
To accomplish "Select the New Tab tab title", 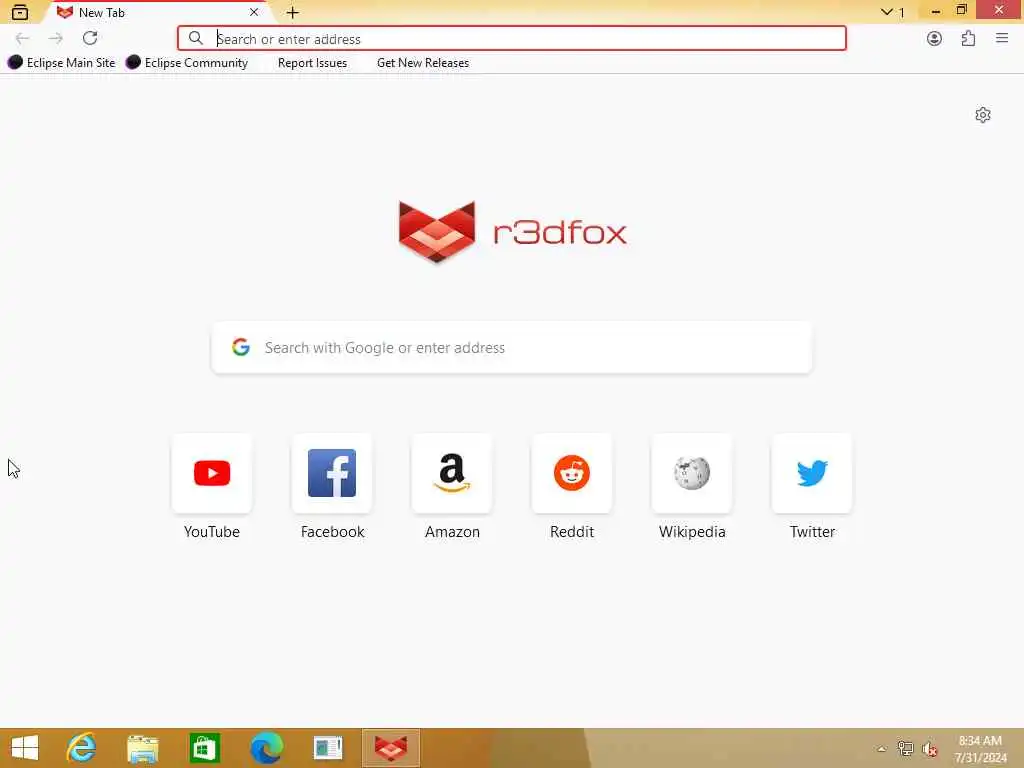I will (102, 12).
